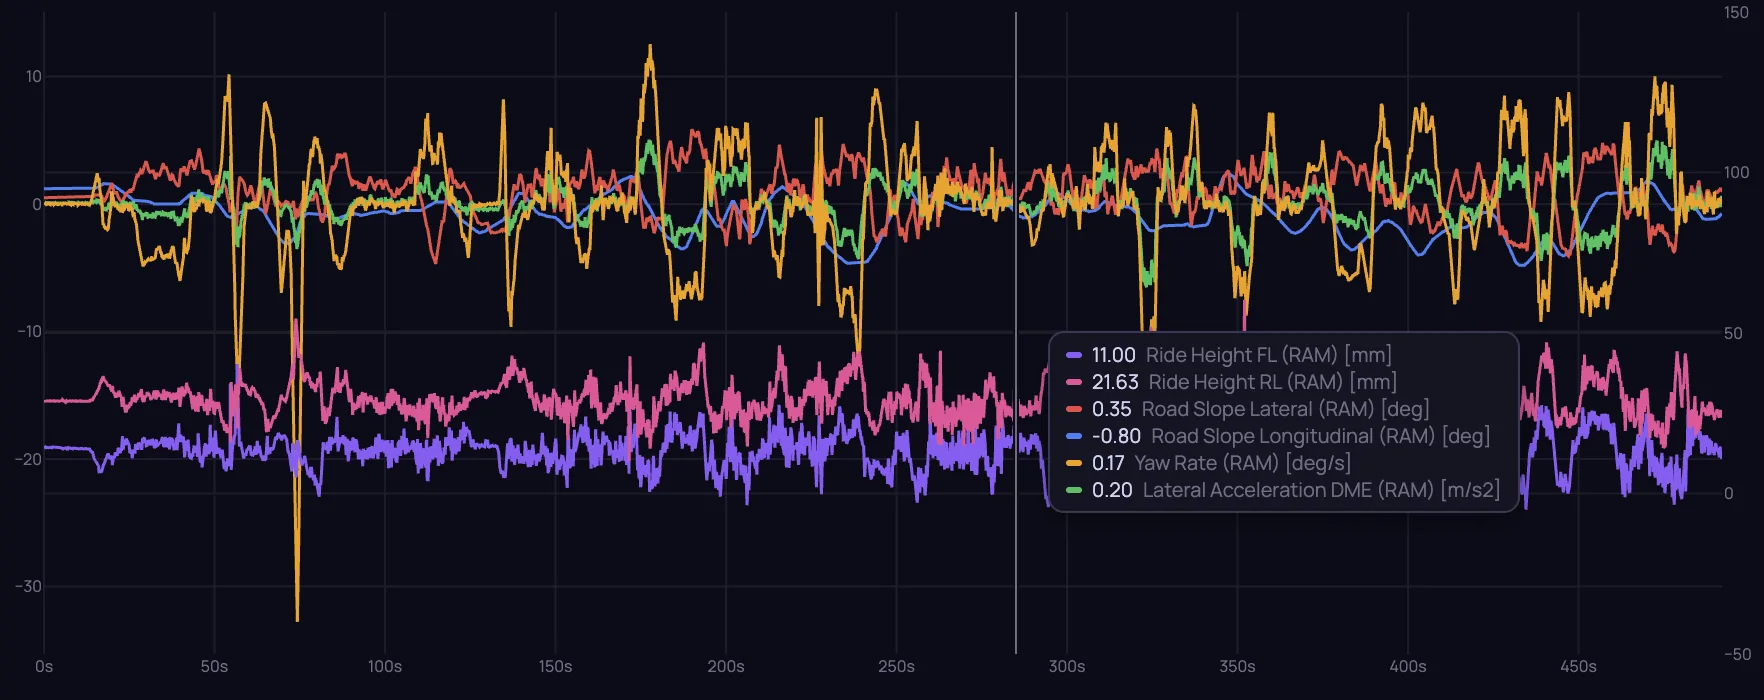
Task: Click the 350s time axis label
Action: click(1237, 667)
